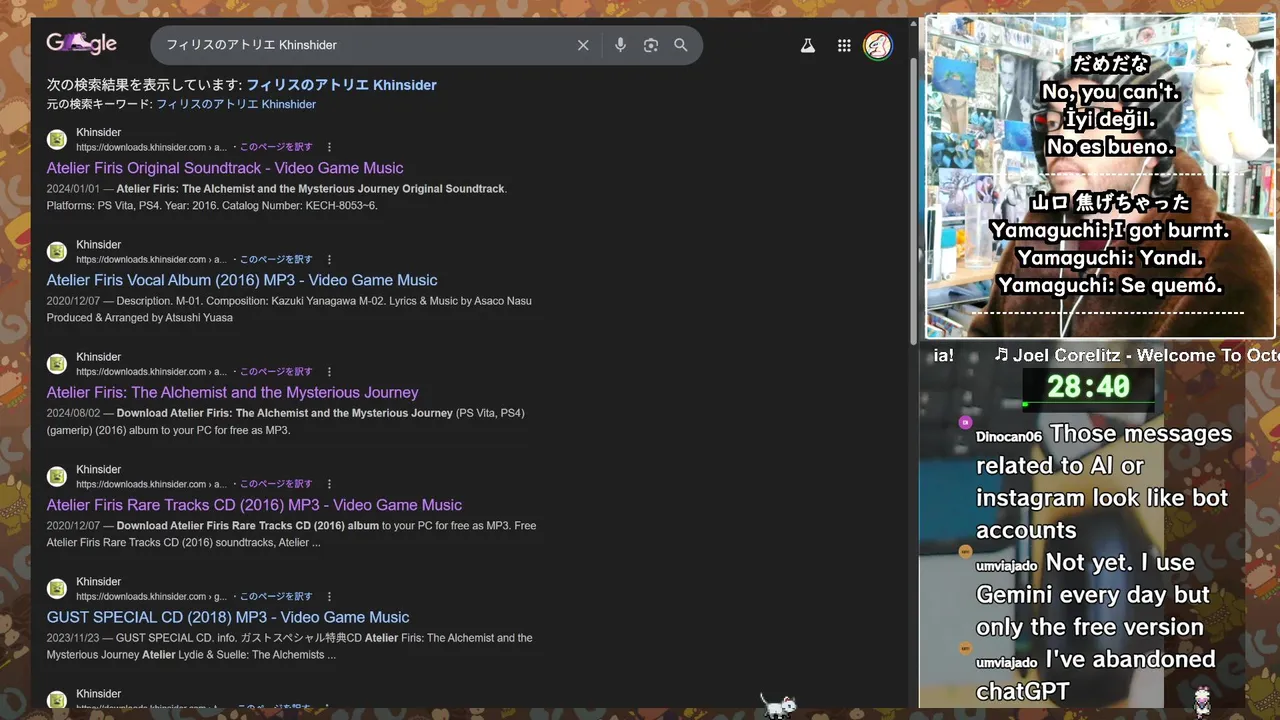Viewport: 1280px width, 720px height.
Task: Open corrected query フィリスのアトリエ Khinsider link
Action: point(341,85)
